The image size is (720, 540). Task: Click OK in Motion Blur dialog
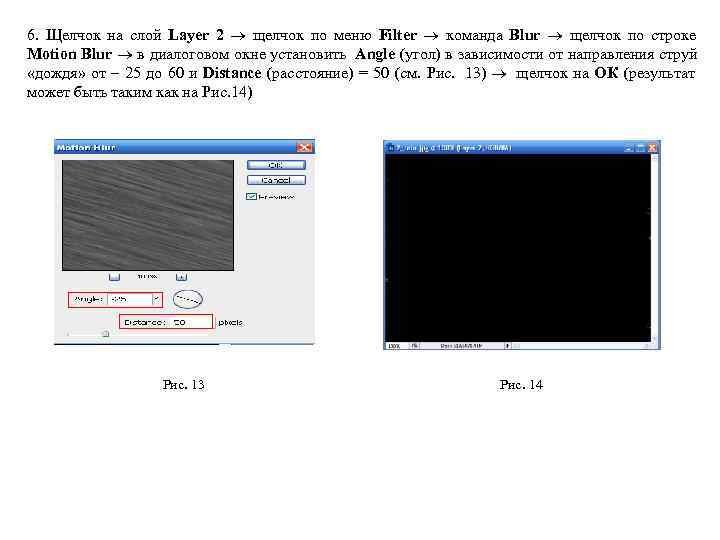[x=276, y=165]
